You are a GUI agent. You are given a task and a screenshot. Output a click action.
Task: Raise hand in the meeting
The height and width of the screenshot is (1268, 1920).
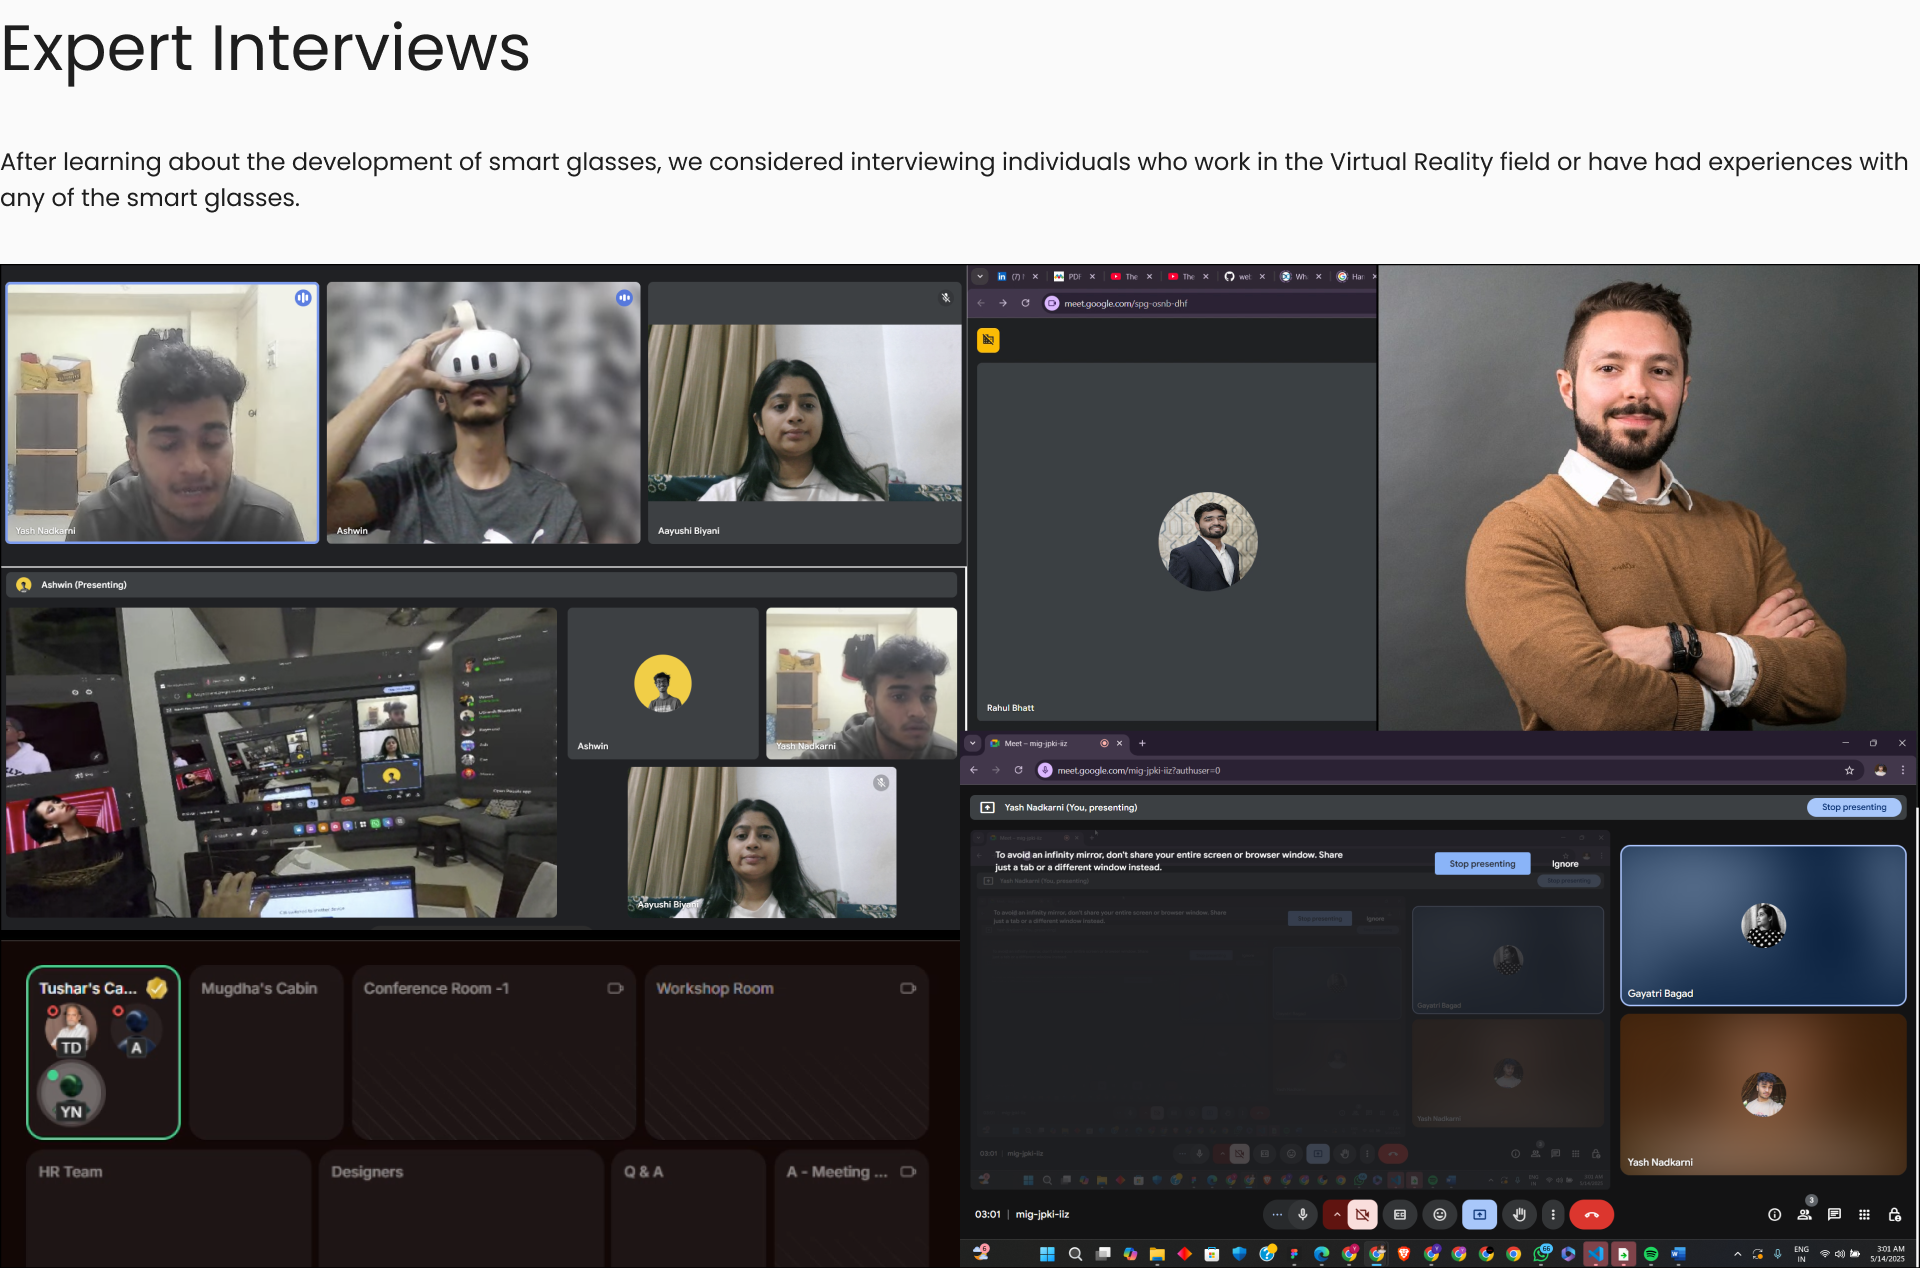click(1519, 1214)
